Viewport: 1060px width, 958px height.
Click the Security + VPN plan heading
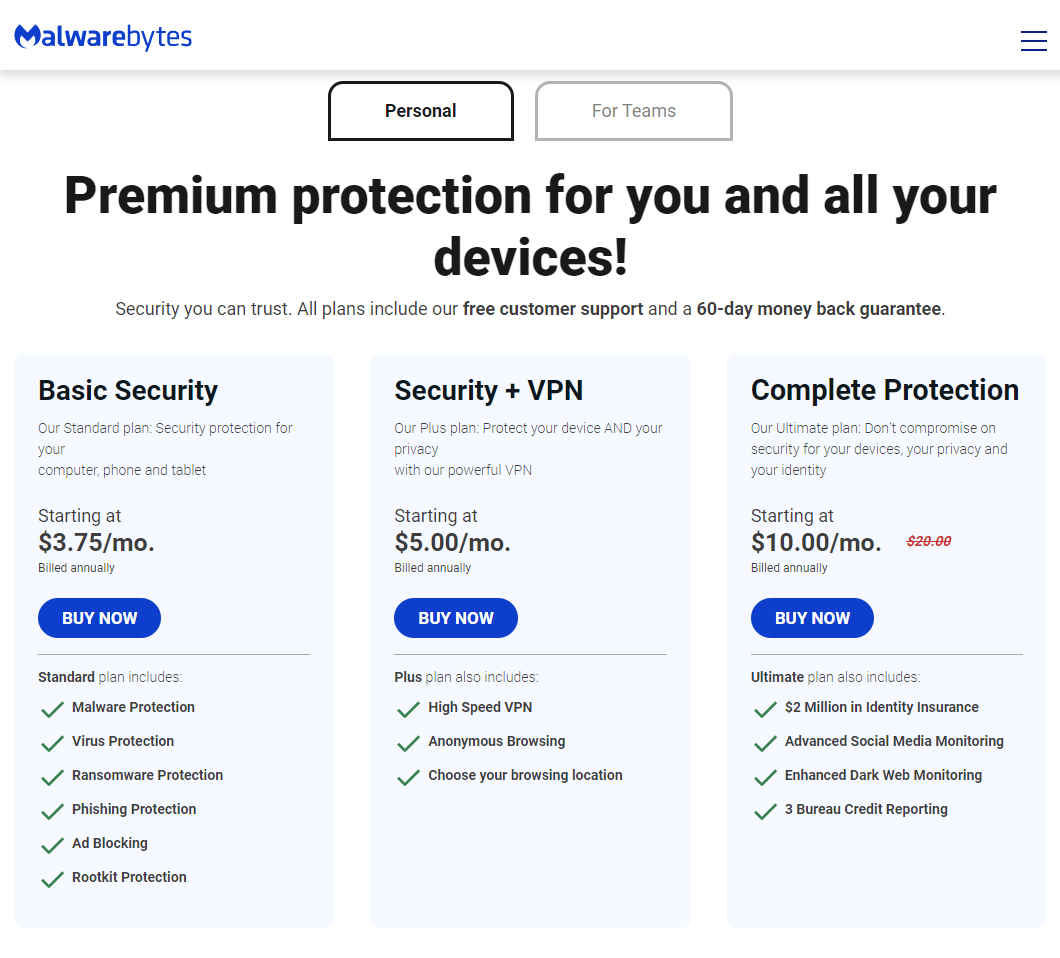coord(488,390)
